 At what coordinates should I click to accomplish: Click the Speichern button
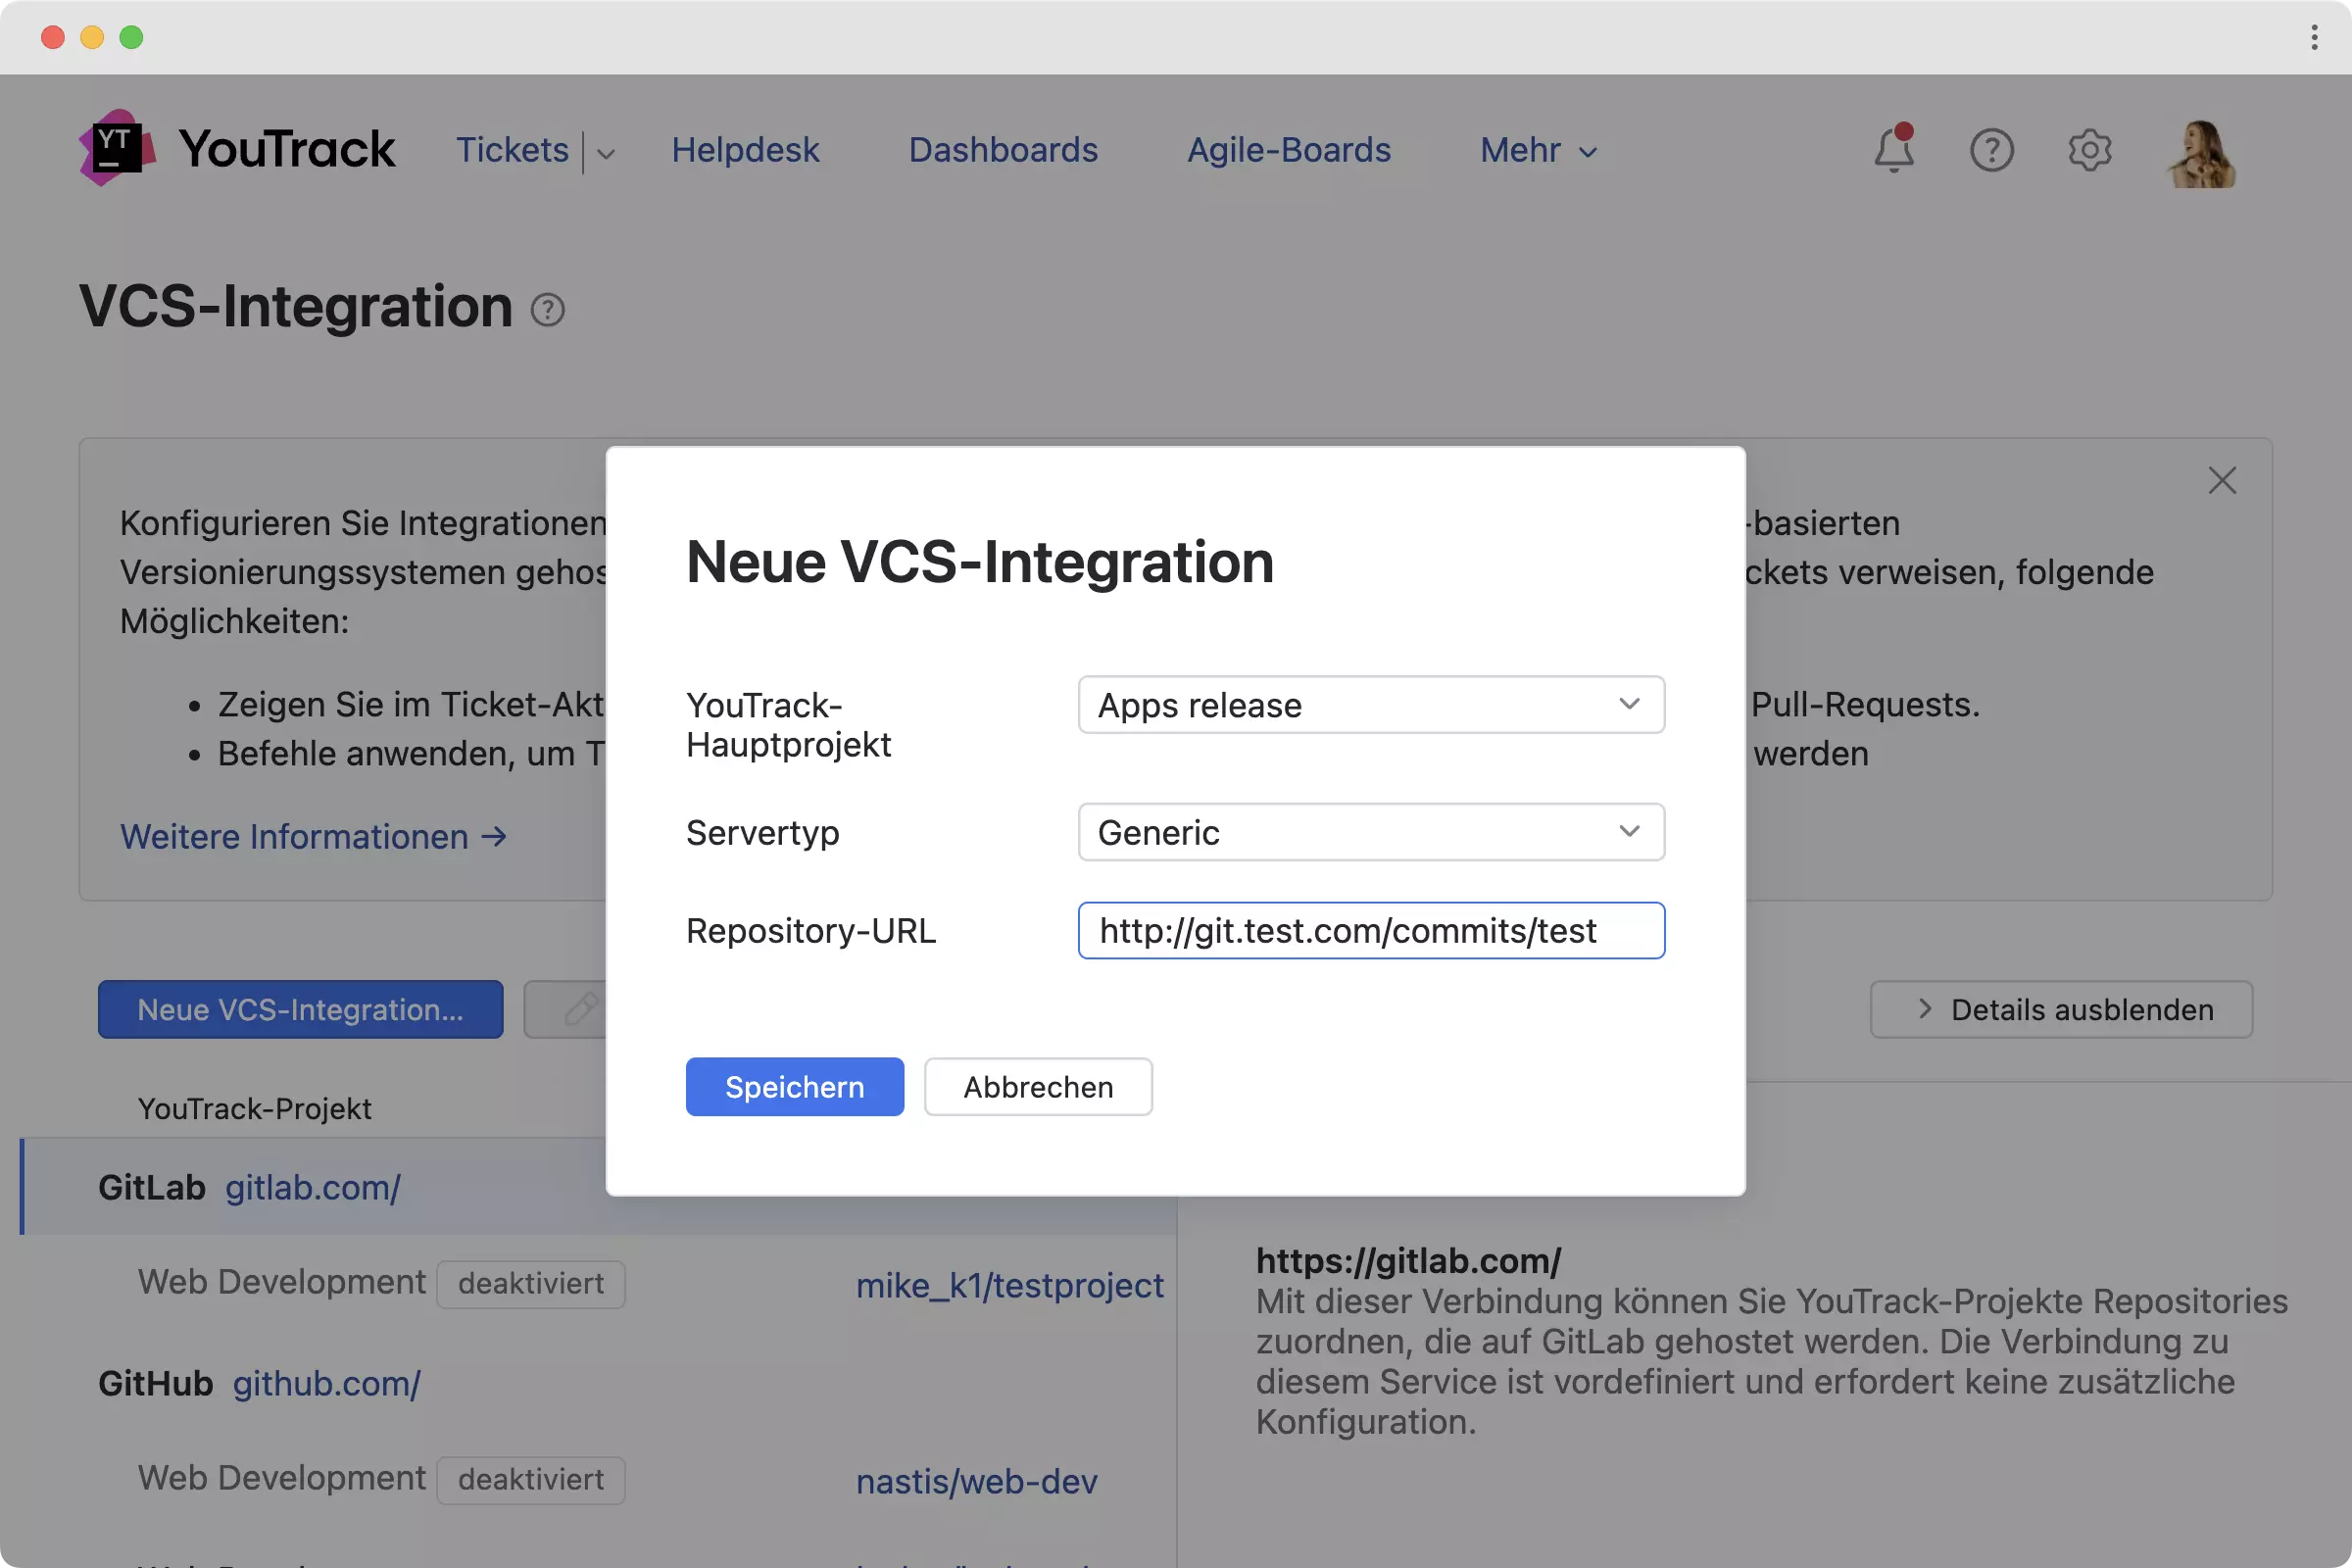tap(795, 1087)
